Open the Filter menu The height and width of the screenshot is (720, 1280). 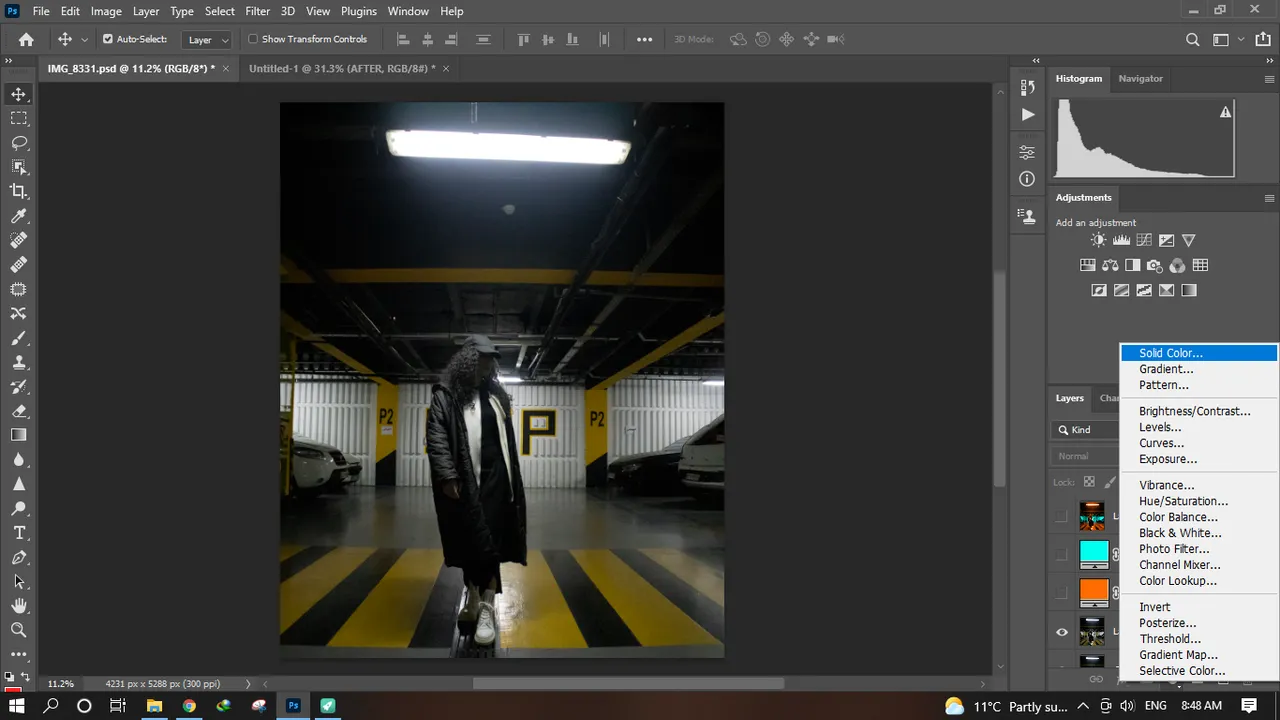coord(258,11)
